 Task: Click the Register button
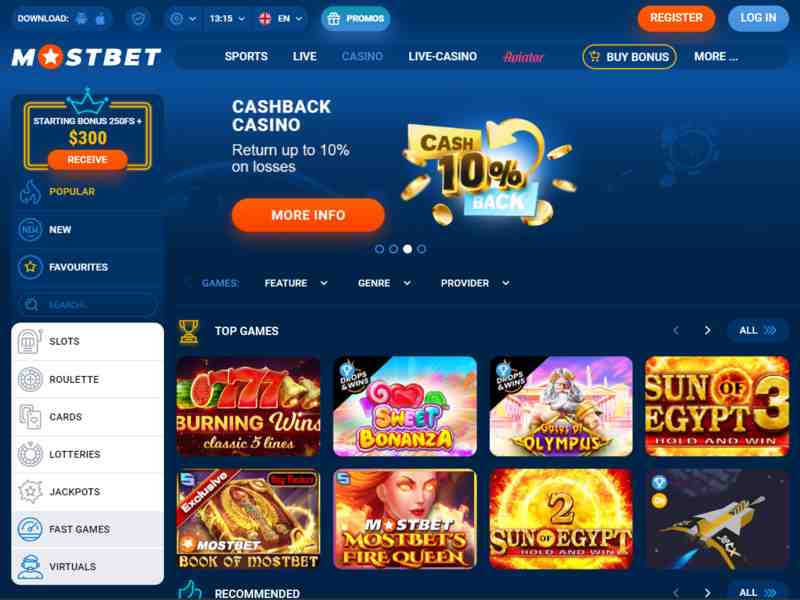click(x=676, y=18)
